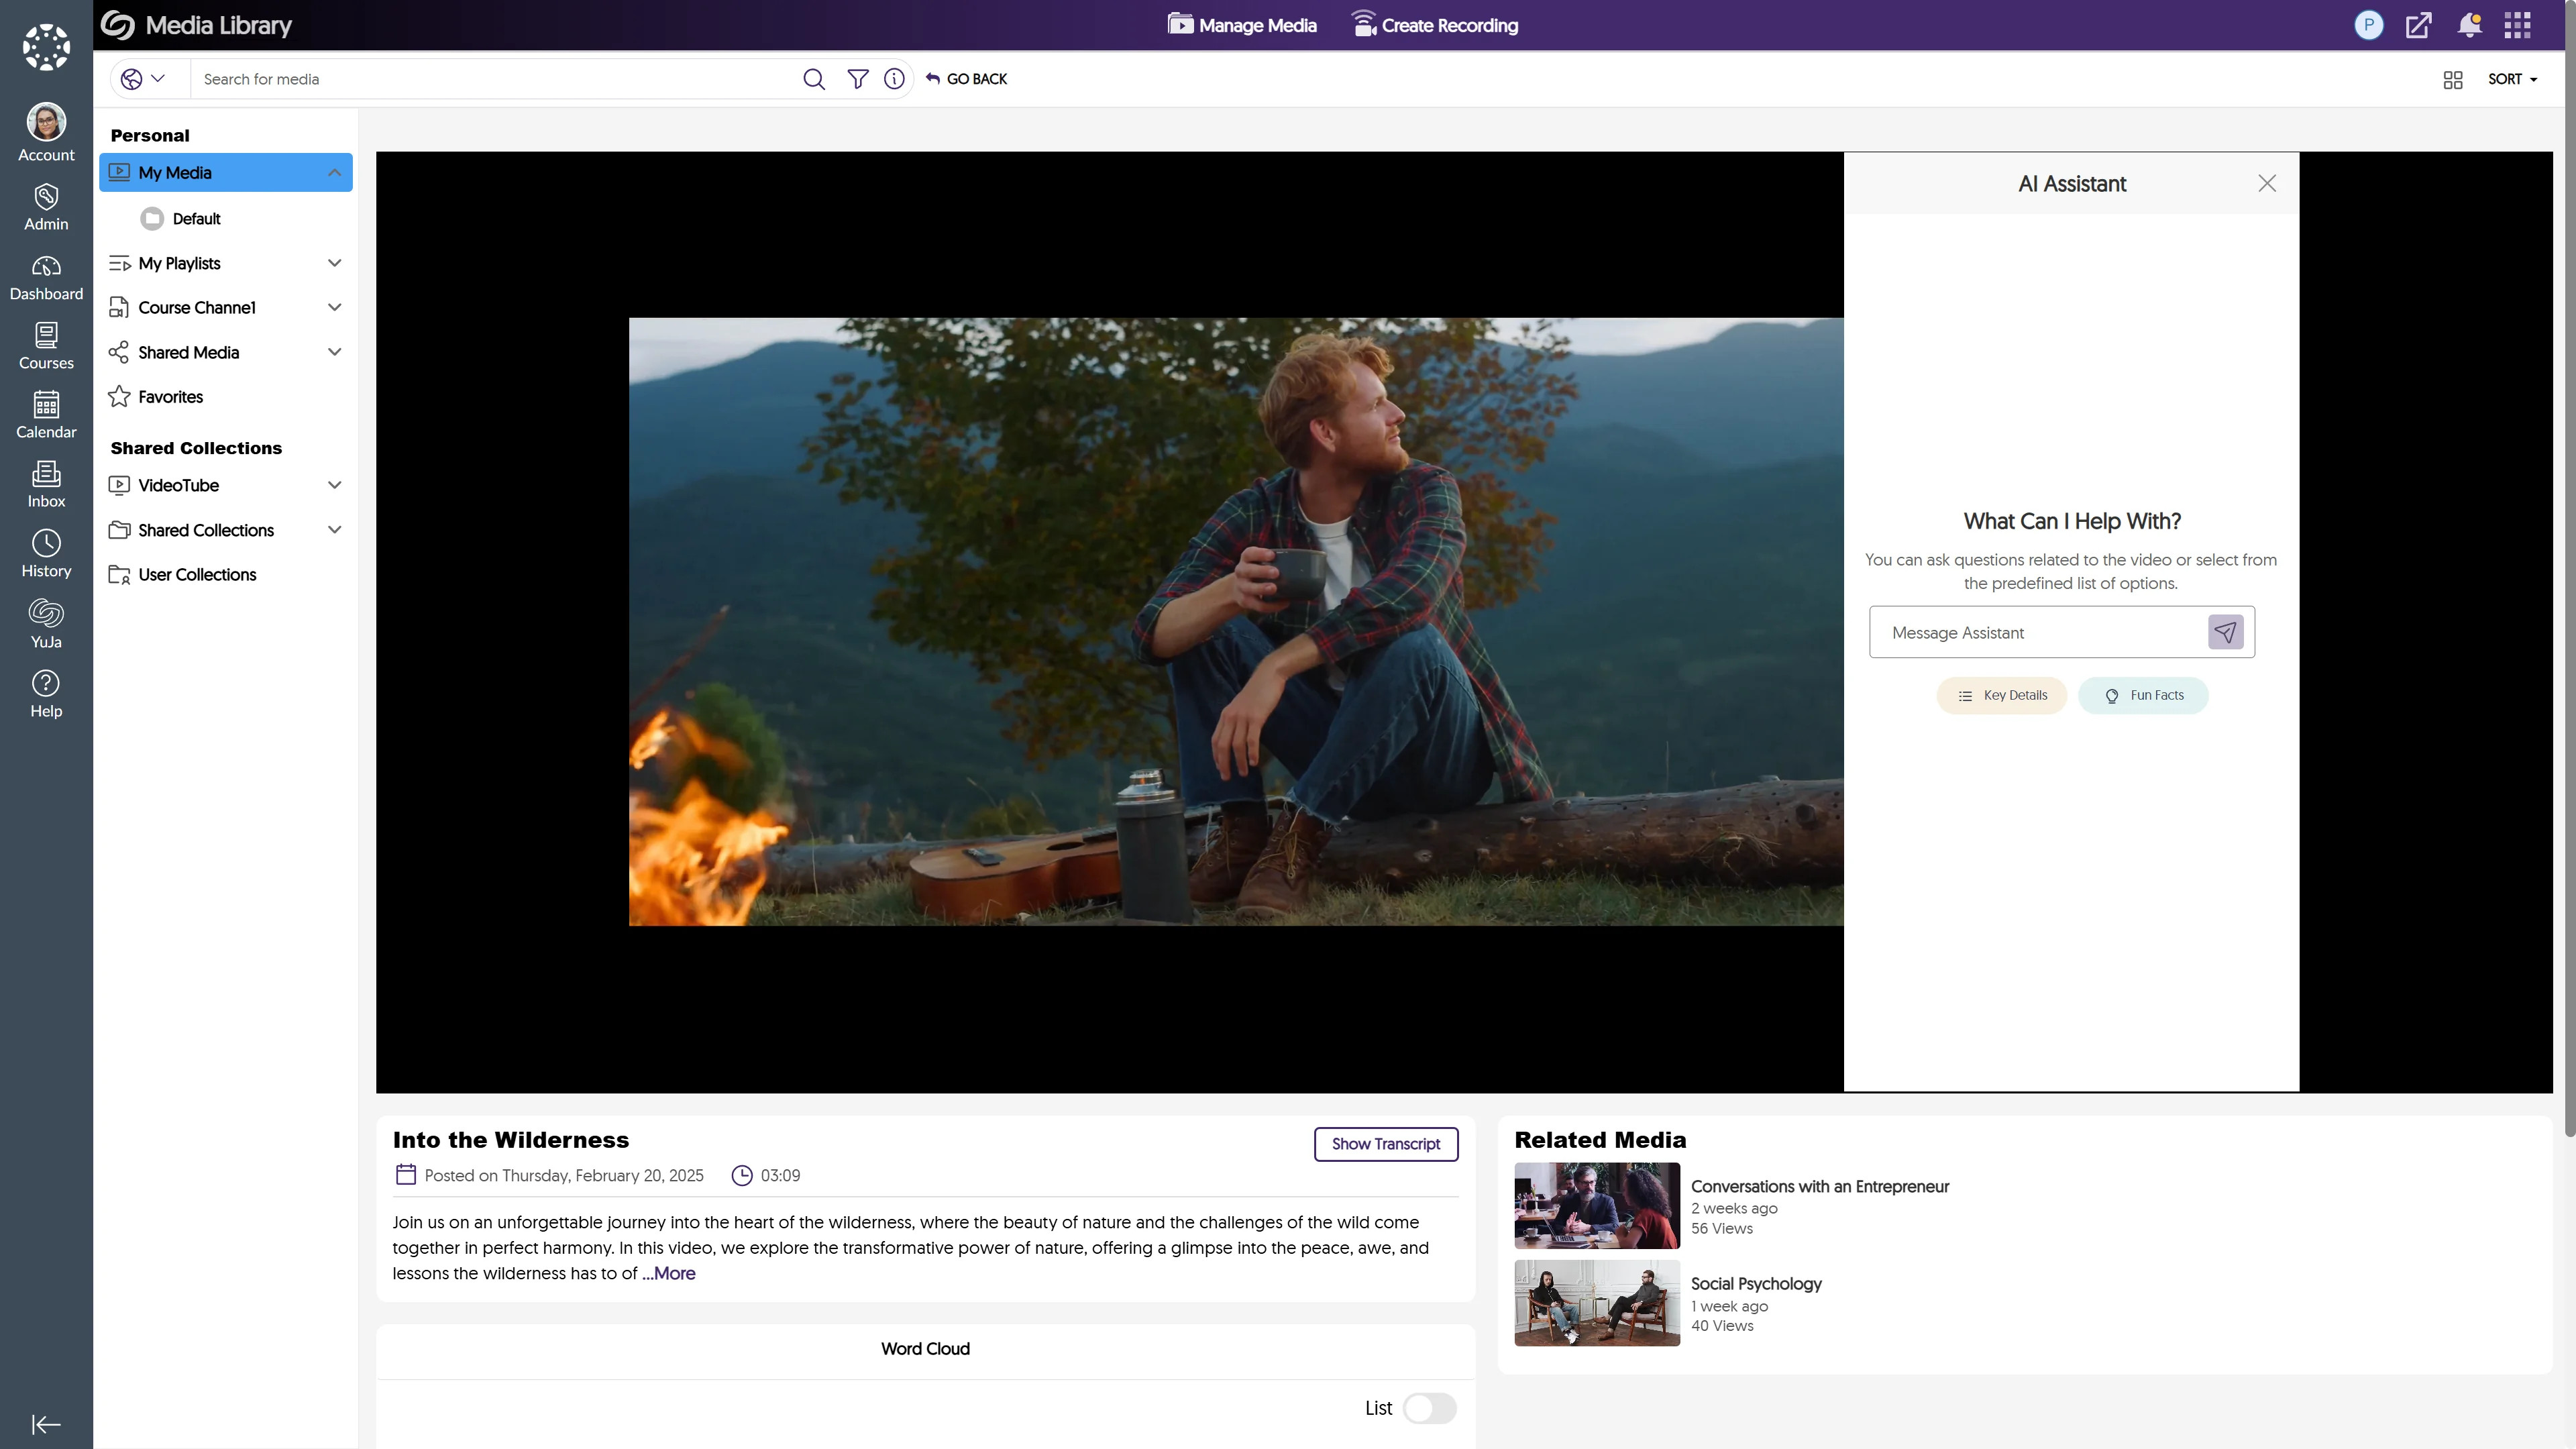Viewport: 2576px width, 1449px height.
Task: Open the apps grid menu
Action: 2517,25
